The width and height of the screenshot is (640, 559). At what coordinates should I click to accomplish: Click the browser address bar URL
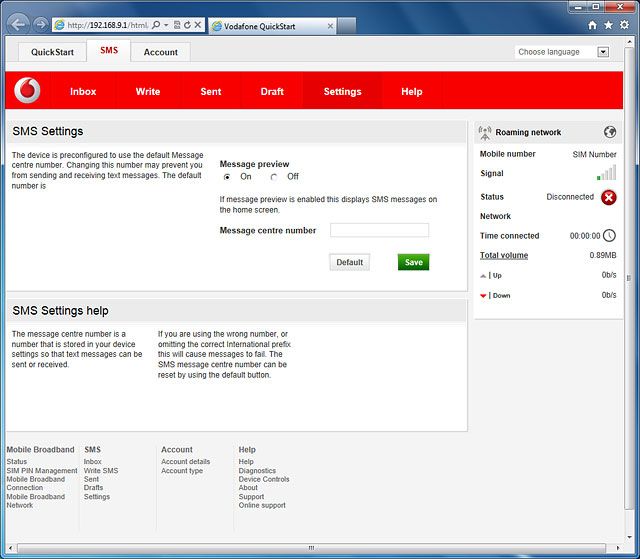[108, 25]
